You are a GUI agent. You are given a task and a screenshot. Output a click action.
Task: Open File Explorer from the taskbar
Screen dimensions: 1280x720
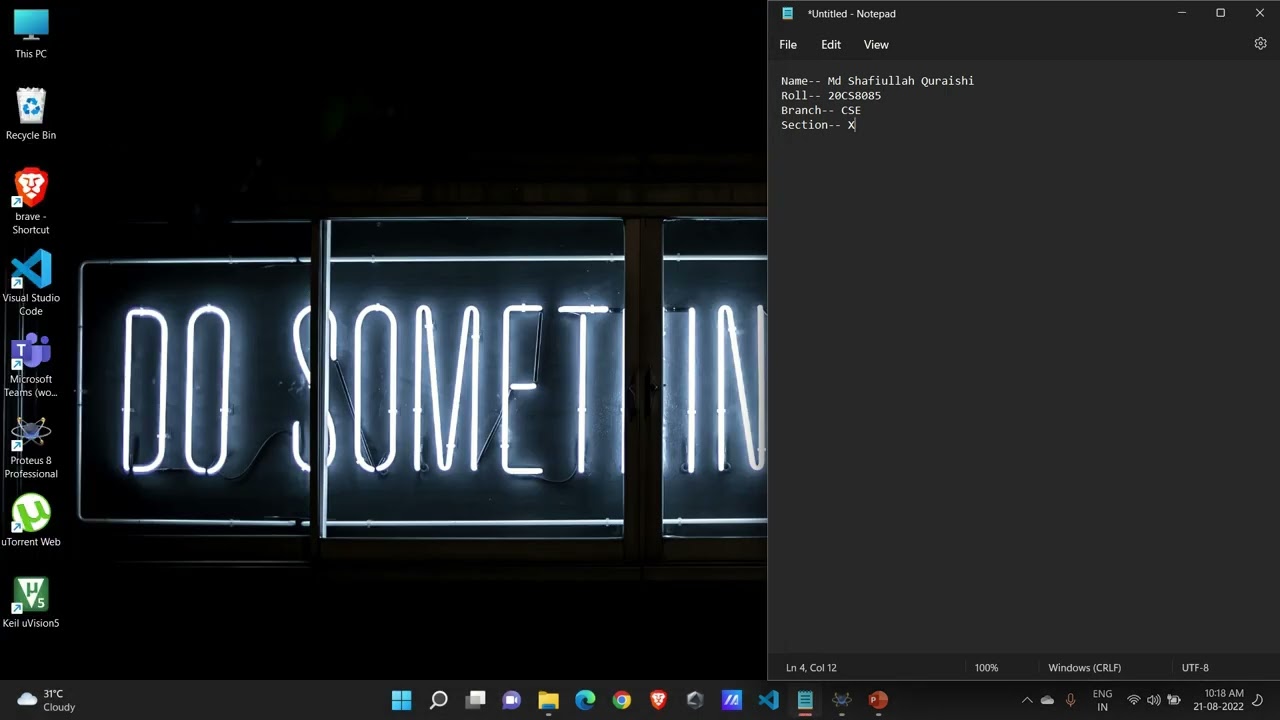[x=548, y=700]
